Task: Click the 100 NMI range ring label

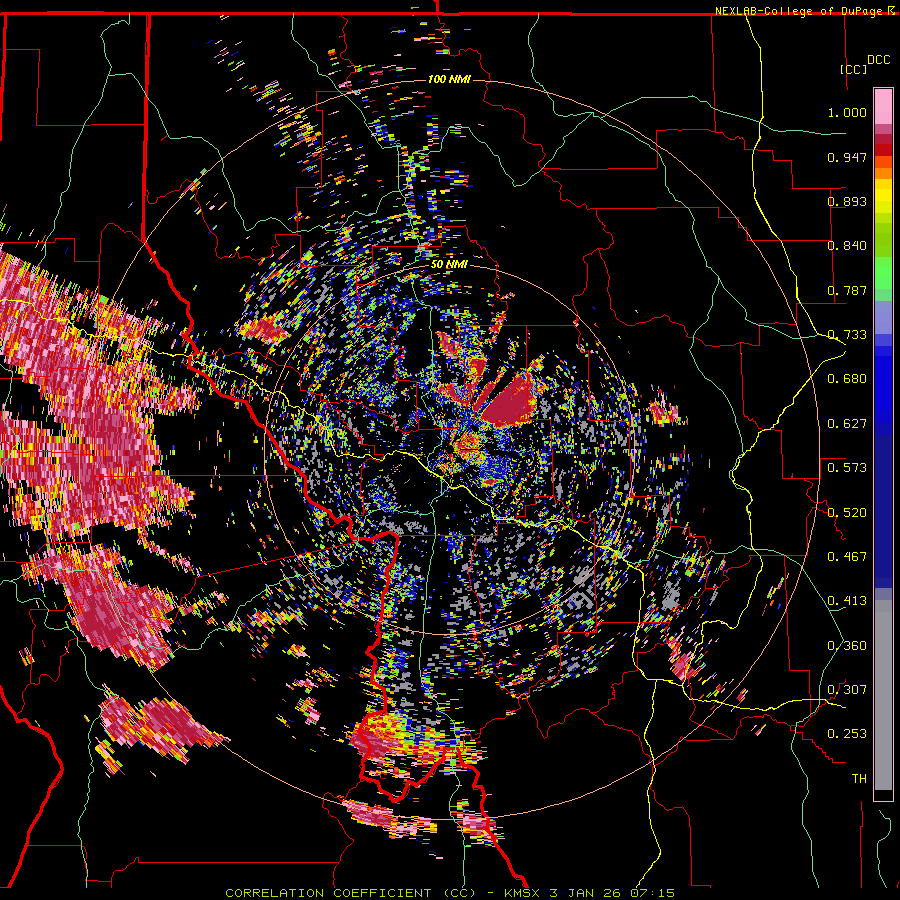Action: coord(449,79)
